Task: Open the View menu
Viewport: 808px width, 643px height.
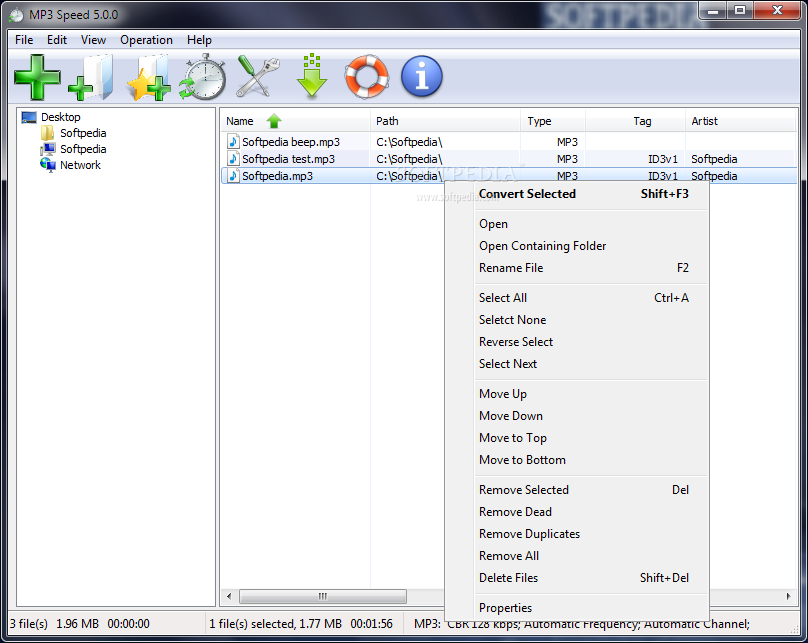Action: click(93, 40)
